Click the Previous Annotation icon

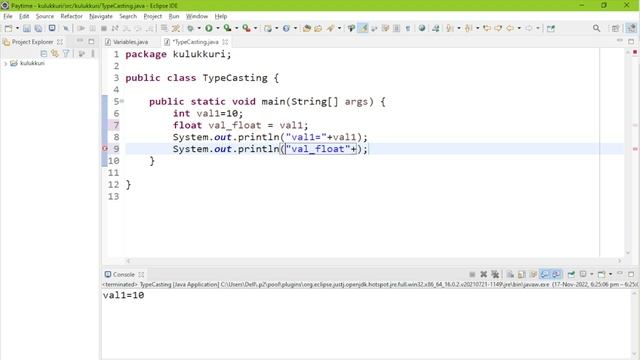[x=468, y=28]
